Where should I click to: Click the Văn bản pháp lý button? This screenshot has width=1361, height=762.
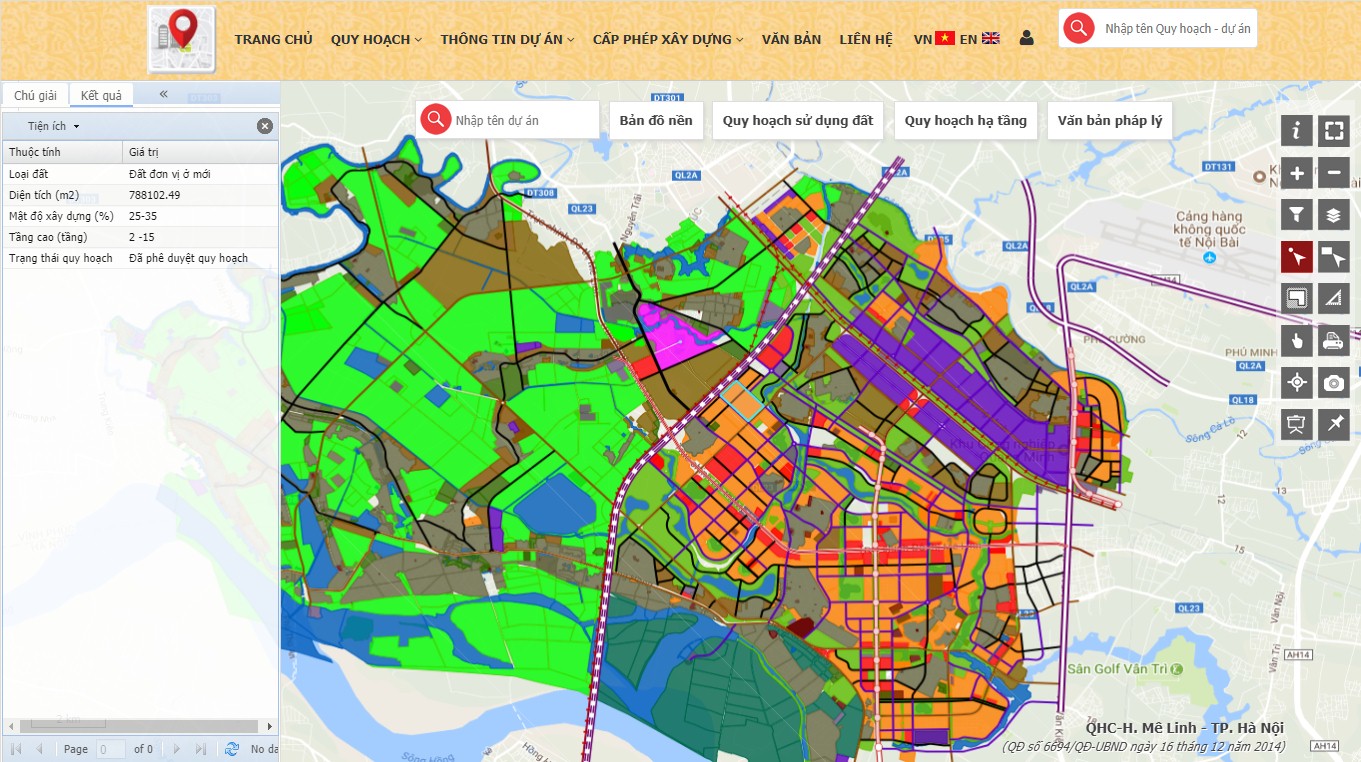coord(1110,120)
